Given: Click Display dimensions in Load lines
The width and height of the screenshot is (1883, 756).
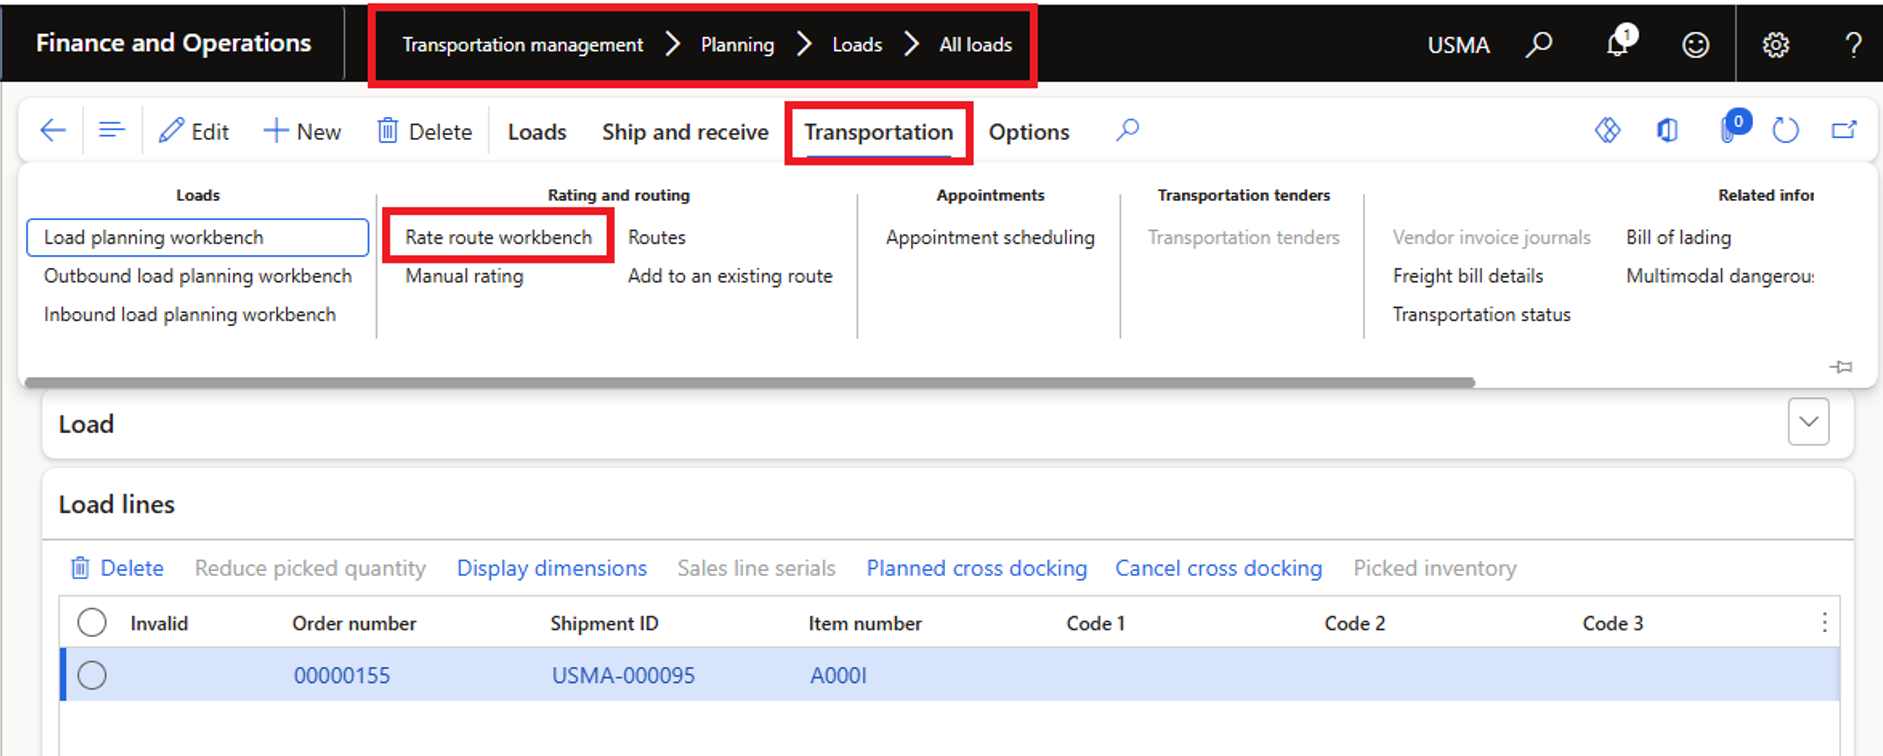Looking at the screenshot, I should pos(552,568).
